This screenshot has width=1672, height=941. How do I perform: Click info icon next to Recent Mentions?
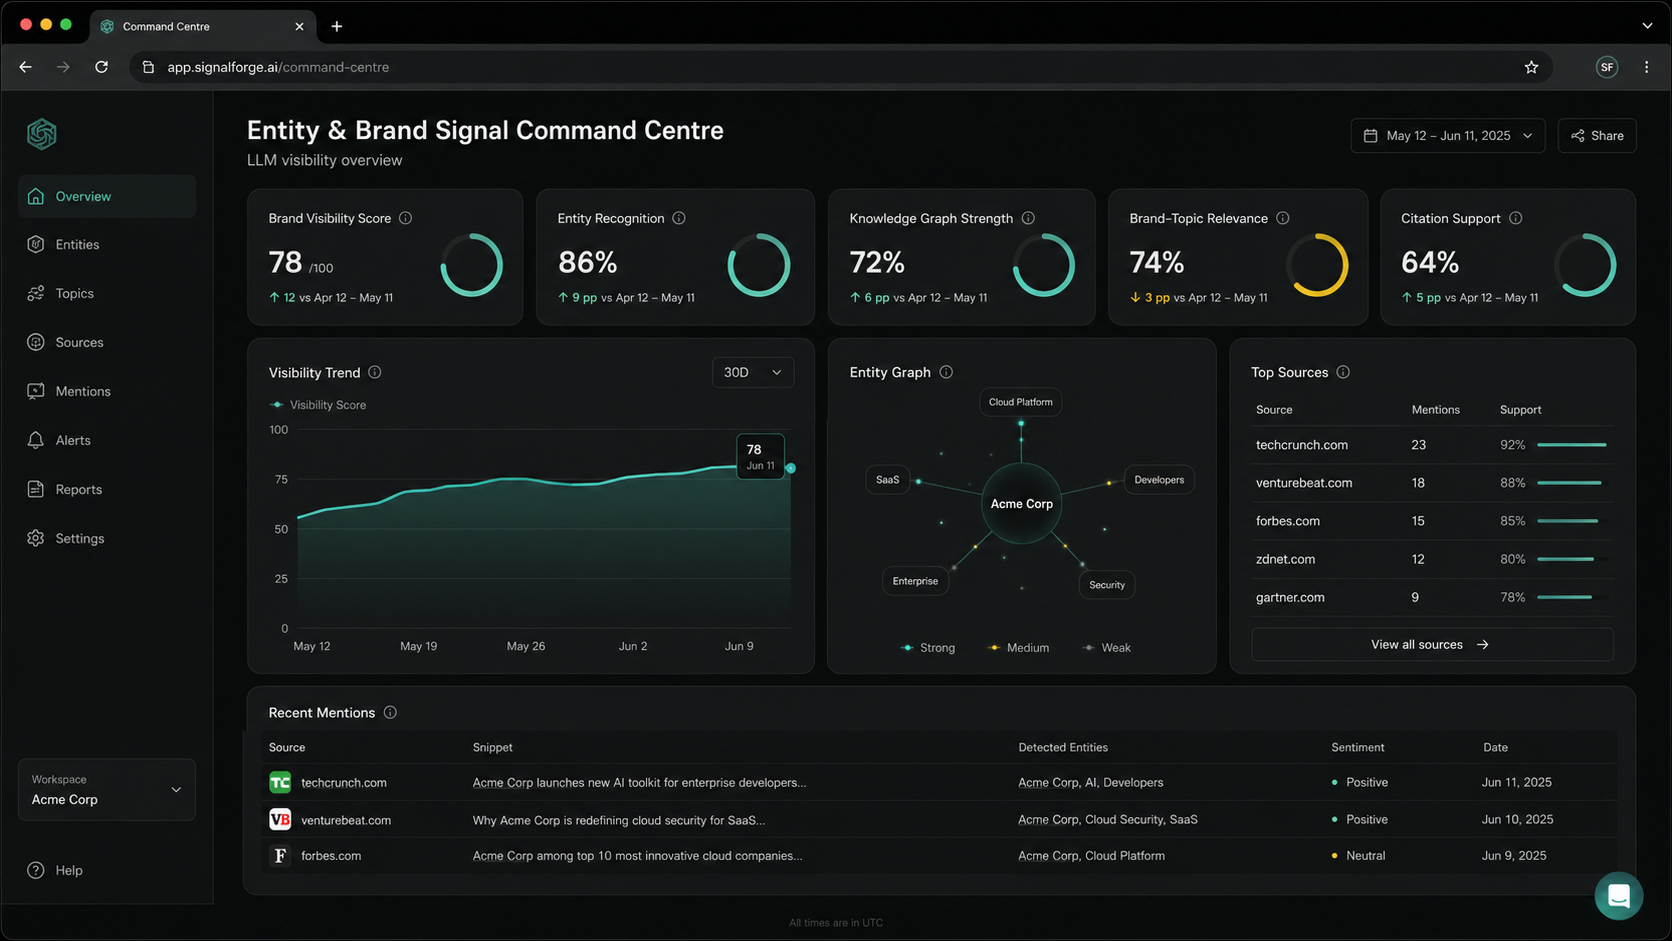click(390, 713)
